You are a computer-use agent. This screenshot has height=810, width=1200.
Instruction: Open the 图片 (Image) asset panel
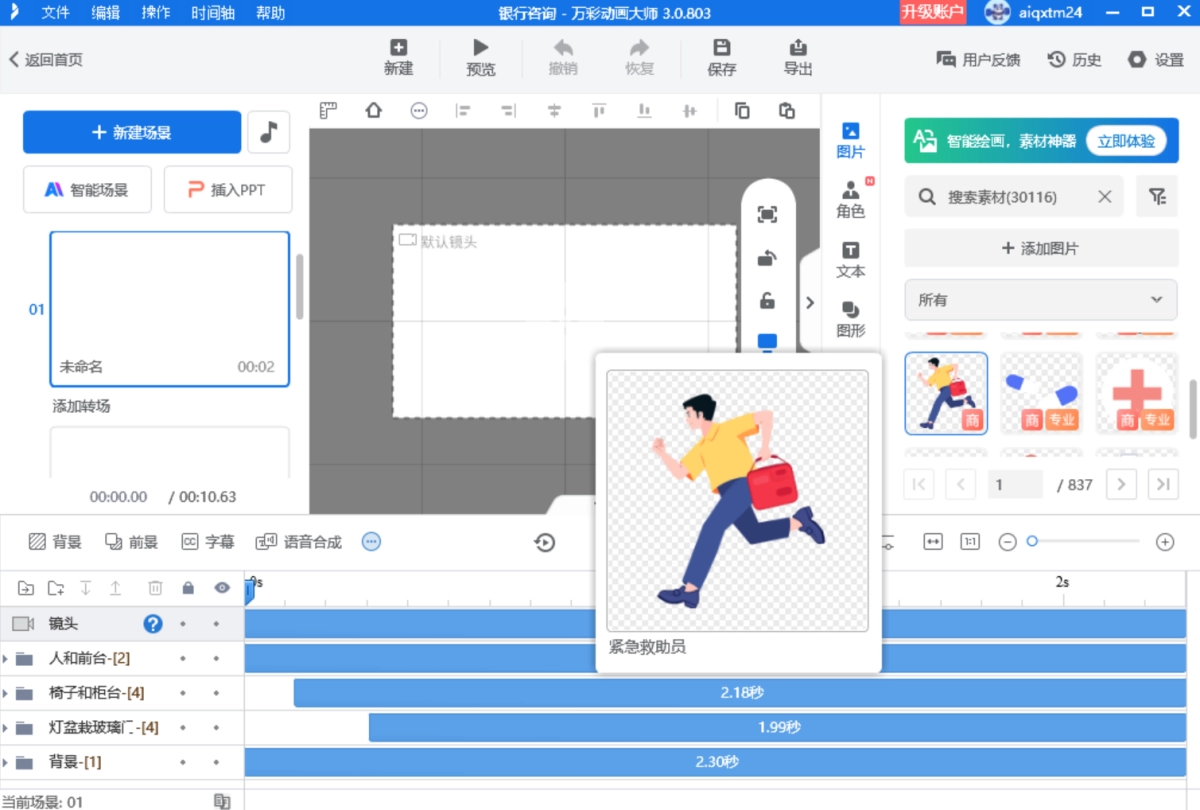coord(850,140)
